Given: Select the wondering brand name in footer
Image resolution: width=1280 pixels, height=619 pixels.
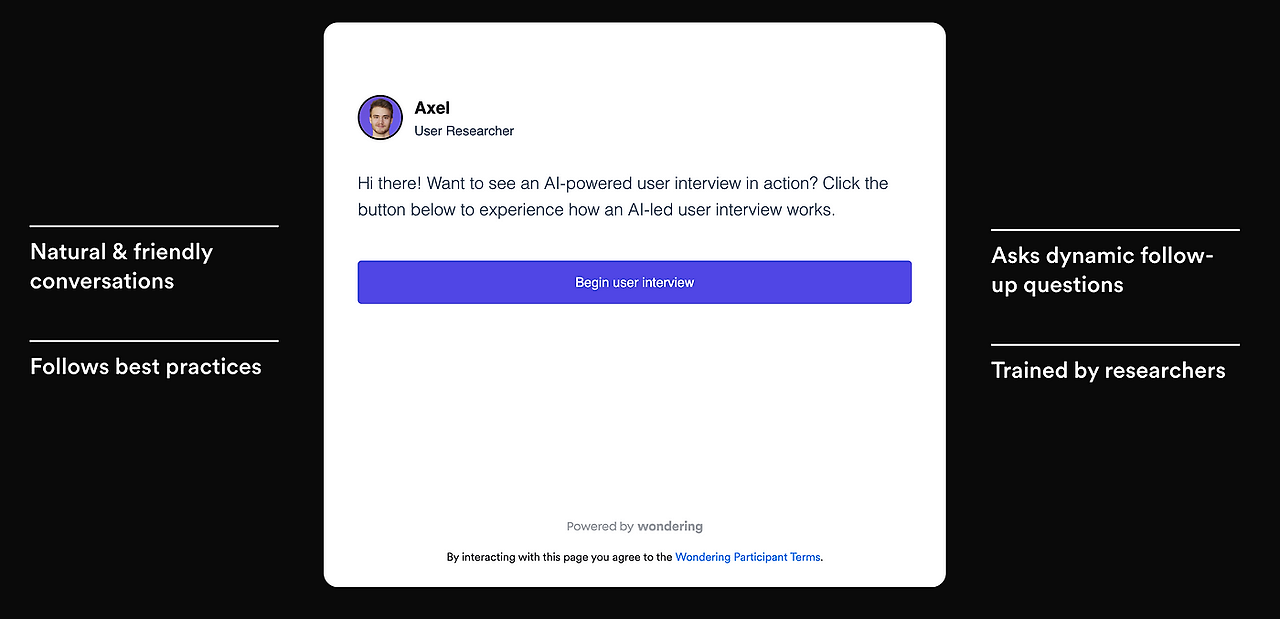Looking at the screenshot, I should point(670,526).
